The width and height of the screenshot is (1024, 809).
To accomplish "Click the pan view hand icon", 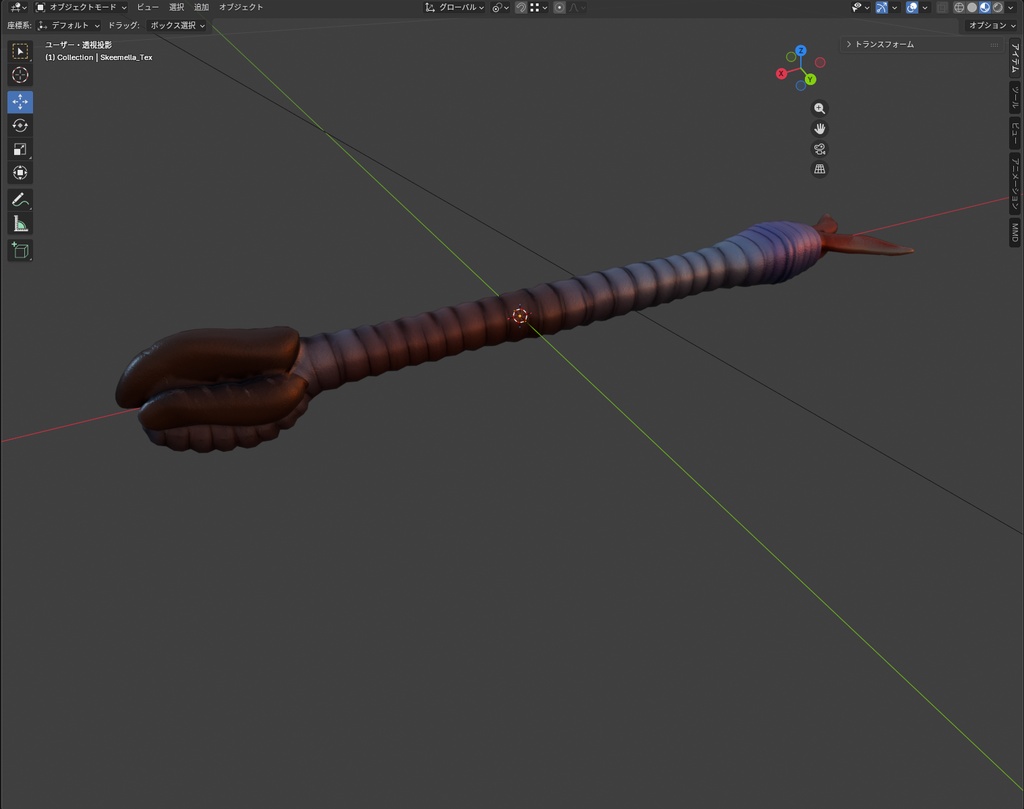I will coord(820,129).
